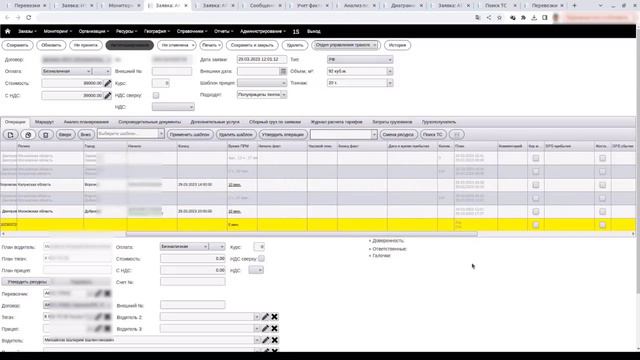The image size is (640, 360).
Task: Click the Смена ресурса button
Action: [398, 134]
